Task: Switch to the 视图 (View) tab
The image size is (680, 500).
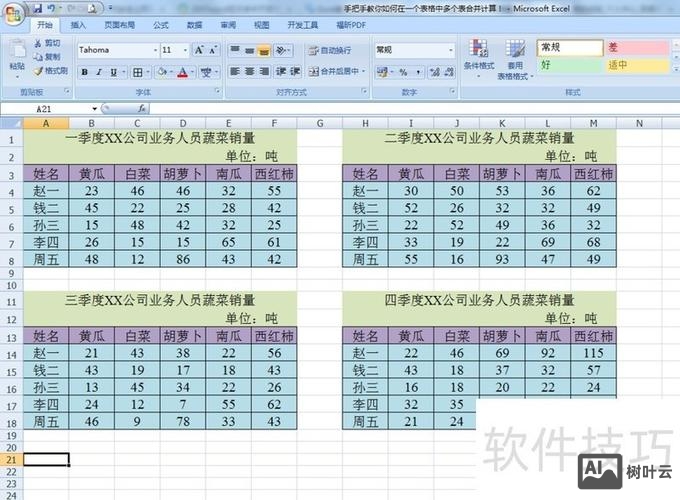Action: click(x=262, y=25)
